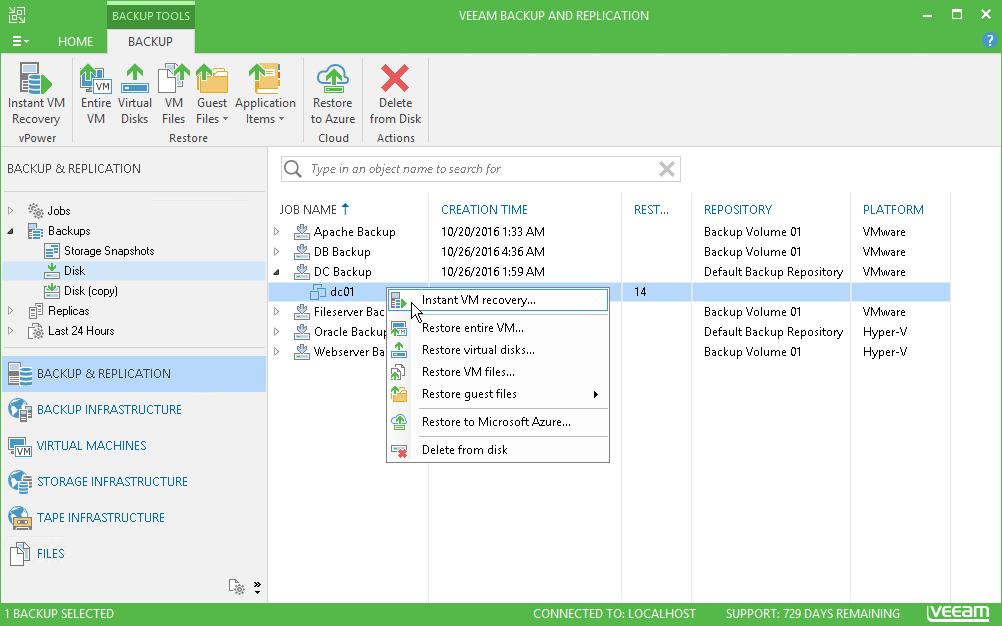The width and height of the screenshot is (1002, 626).
Task: Open the Storage Infrastructure view
Action: click(113, 481)
